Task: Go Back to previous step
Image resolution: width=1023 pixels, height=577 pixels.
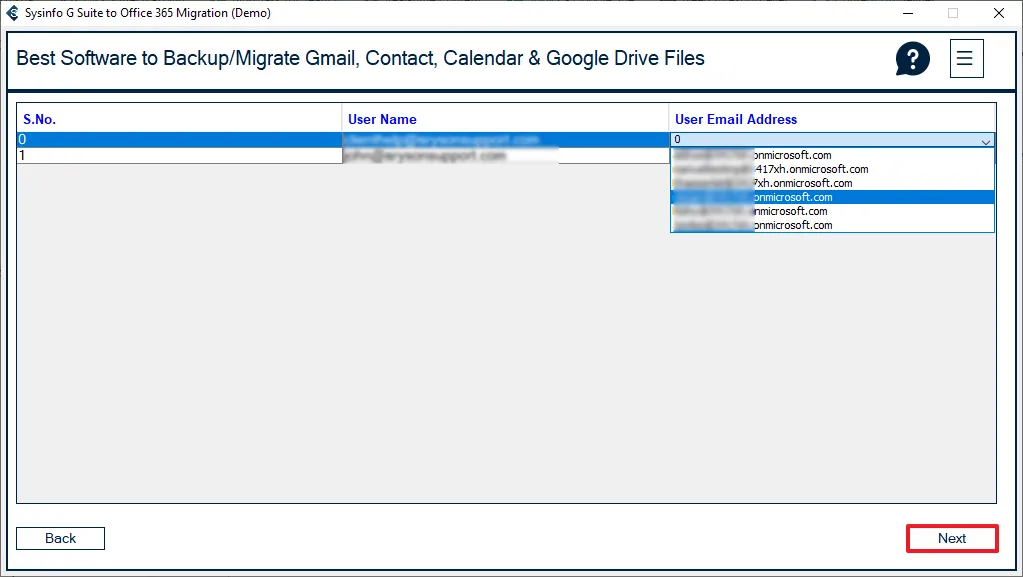Action: [x=60, y=538]
